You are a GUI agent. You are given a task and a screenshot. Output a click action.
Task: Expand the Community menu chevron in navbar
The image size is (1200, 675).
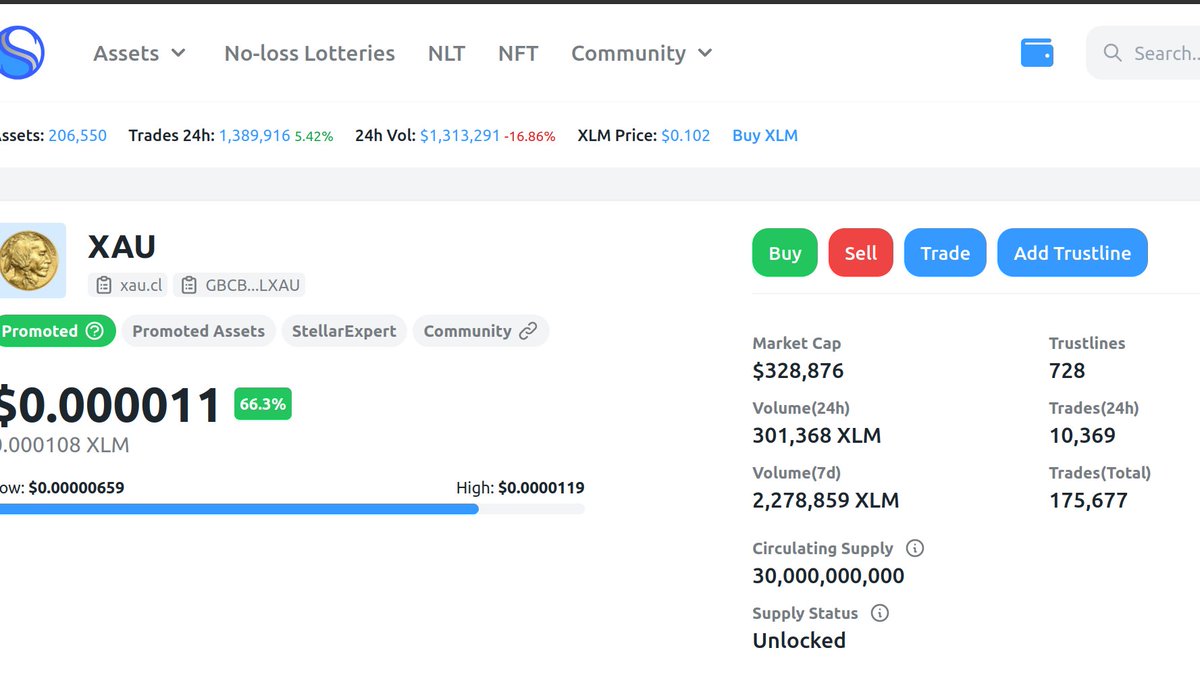point(705,53)
